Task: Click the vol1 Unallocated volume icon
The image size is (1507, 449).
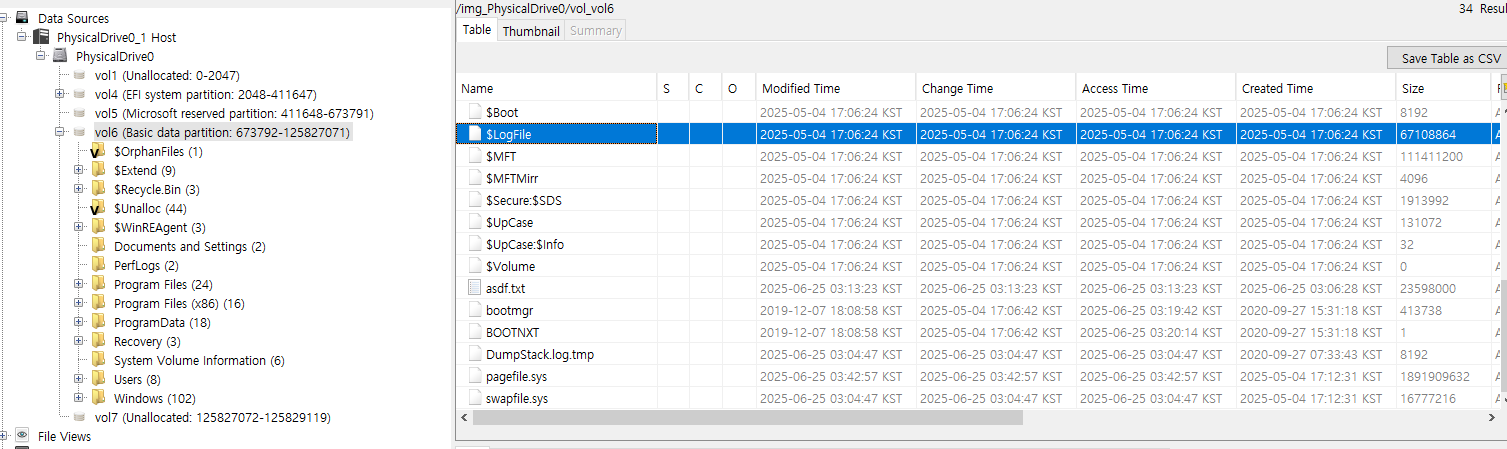Action: (x=80, y=75)
